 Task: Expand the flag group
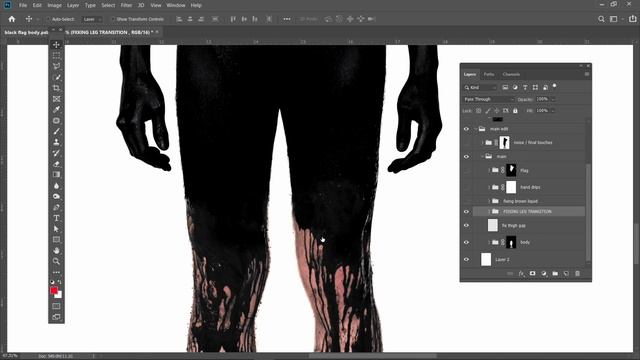tap(489, 170)
